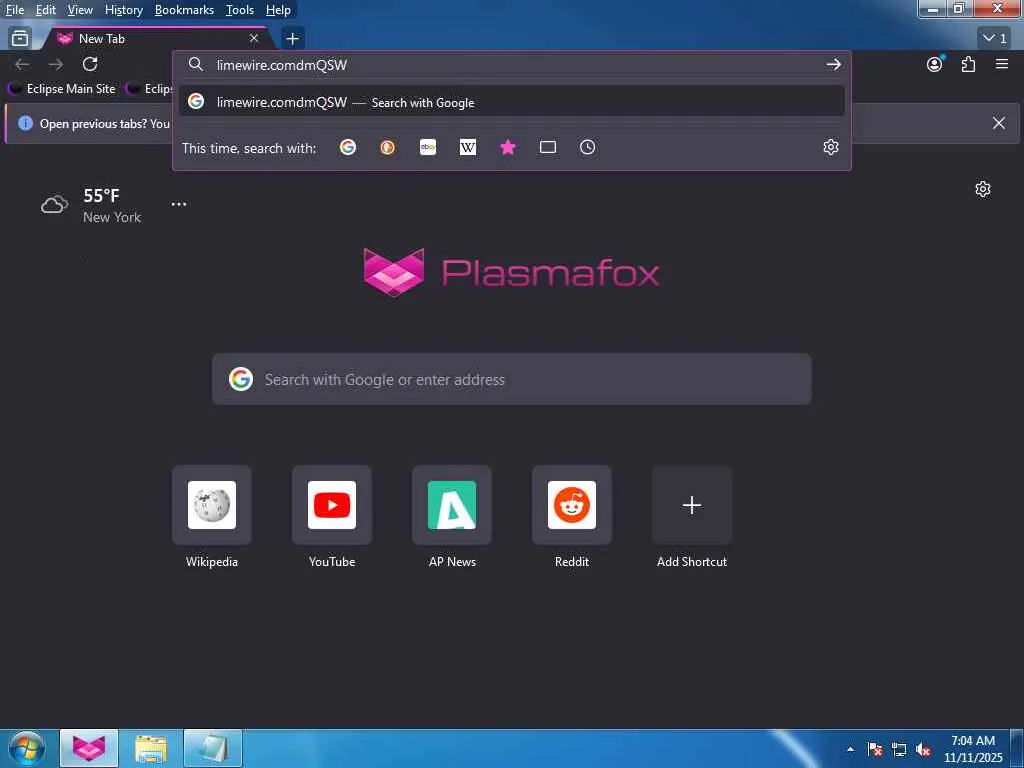Click Plasmafox icon in taskbar
The image size is (1024, 768).
[89, 748]
